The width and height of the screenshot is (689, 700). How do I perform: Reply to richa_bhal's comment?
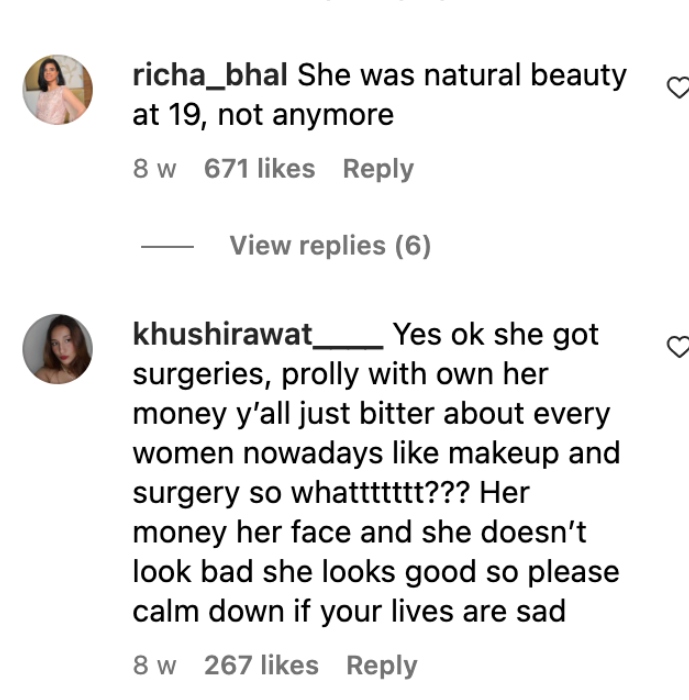click(x=378, y=169)
